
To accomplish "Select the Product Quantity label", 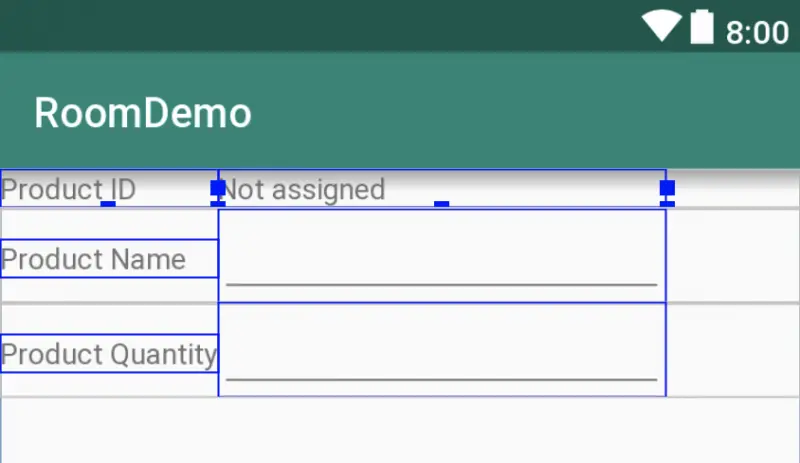I will click(109, 354).
